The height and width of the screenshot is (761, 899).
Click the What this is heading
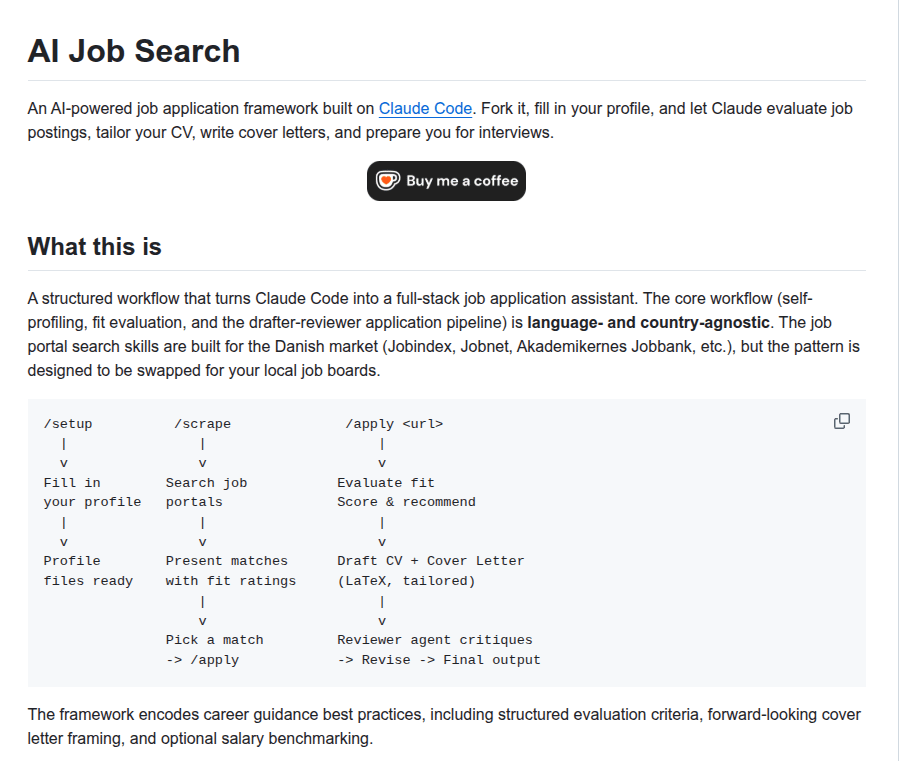[x=95, y=247]
